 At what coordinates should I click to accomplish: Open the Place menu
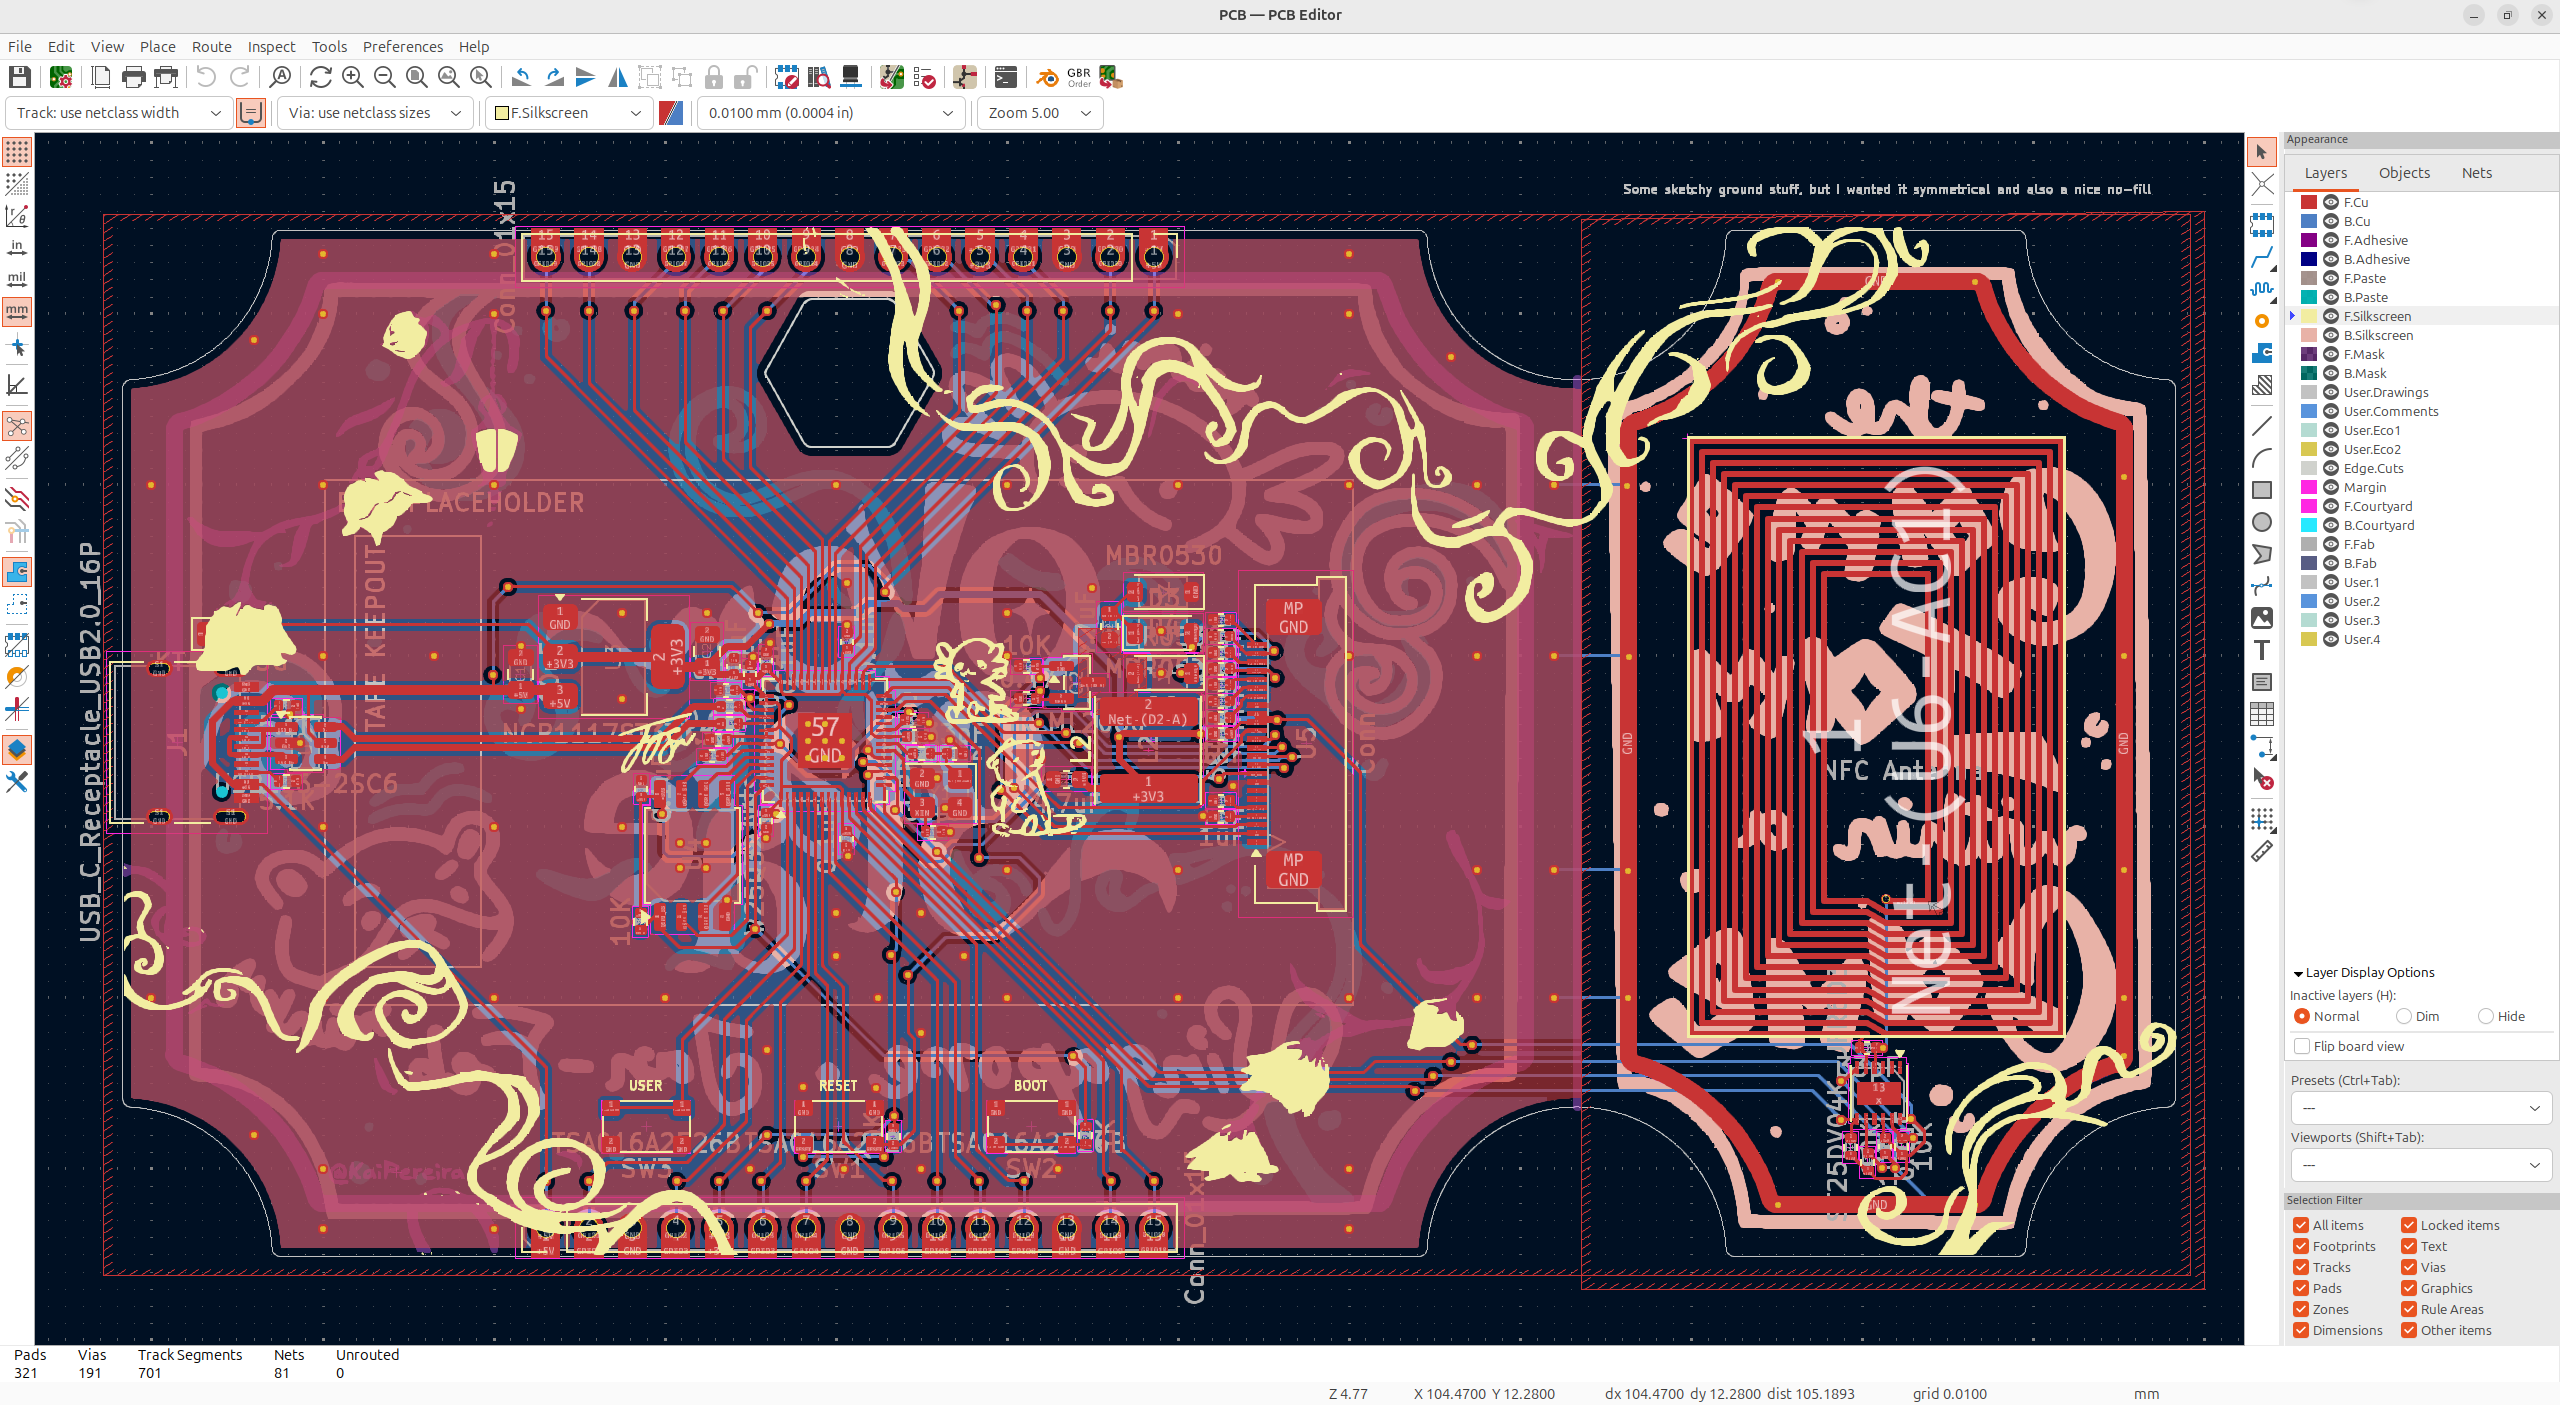tap(157, 47)
